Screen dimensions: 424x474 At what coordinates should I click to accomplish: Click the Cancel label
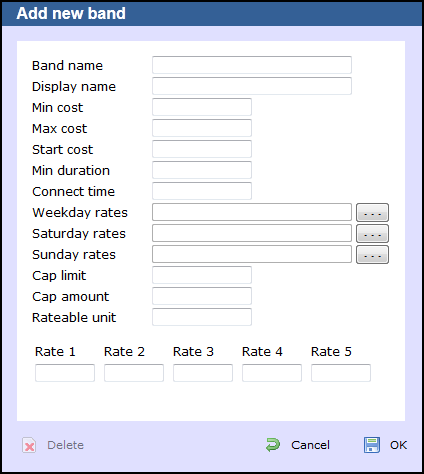[310, 445]
